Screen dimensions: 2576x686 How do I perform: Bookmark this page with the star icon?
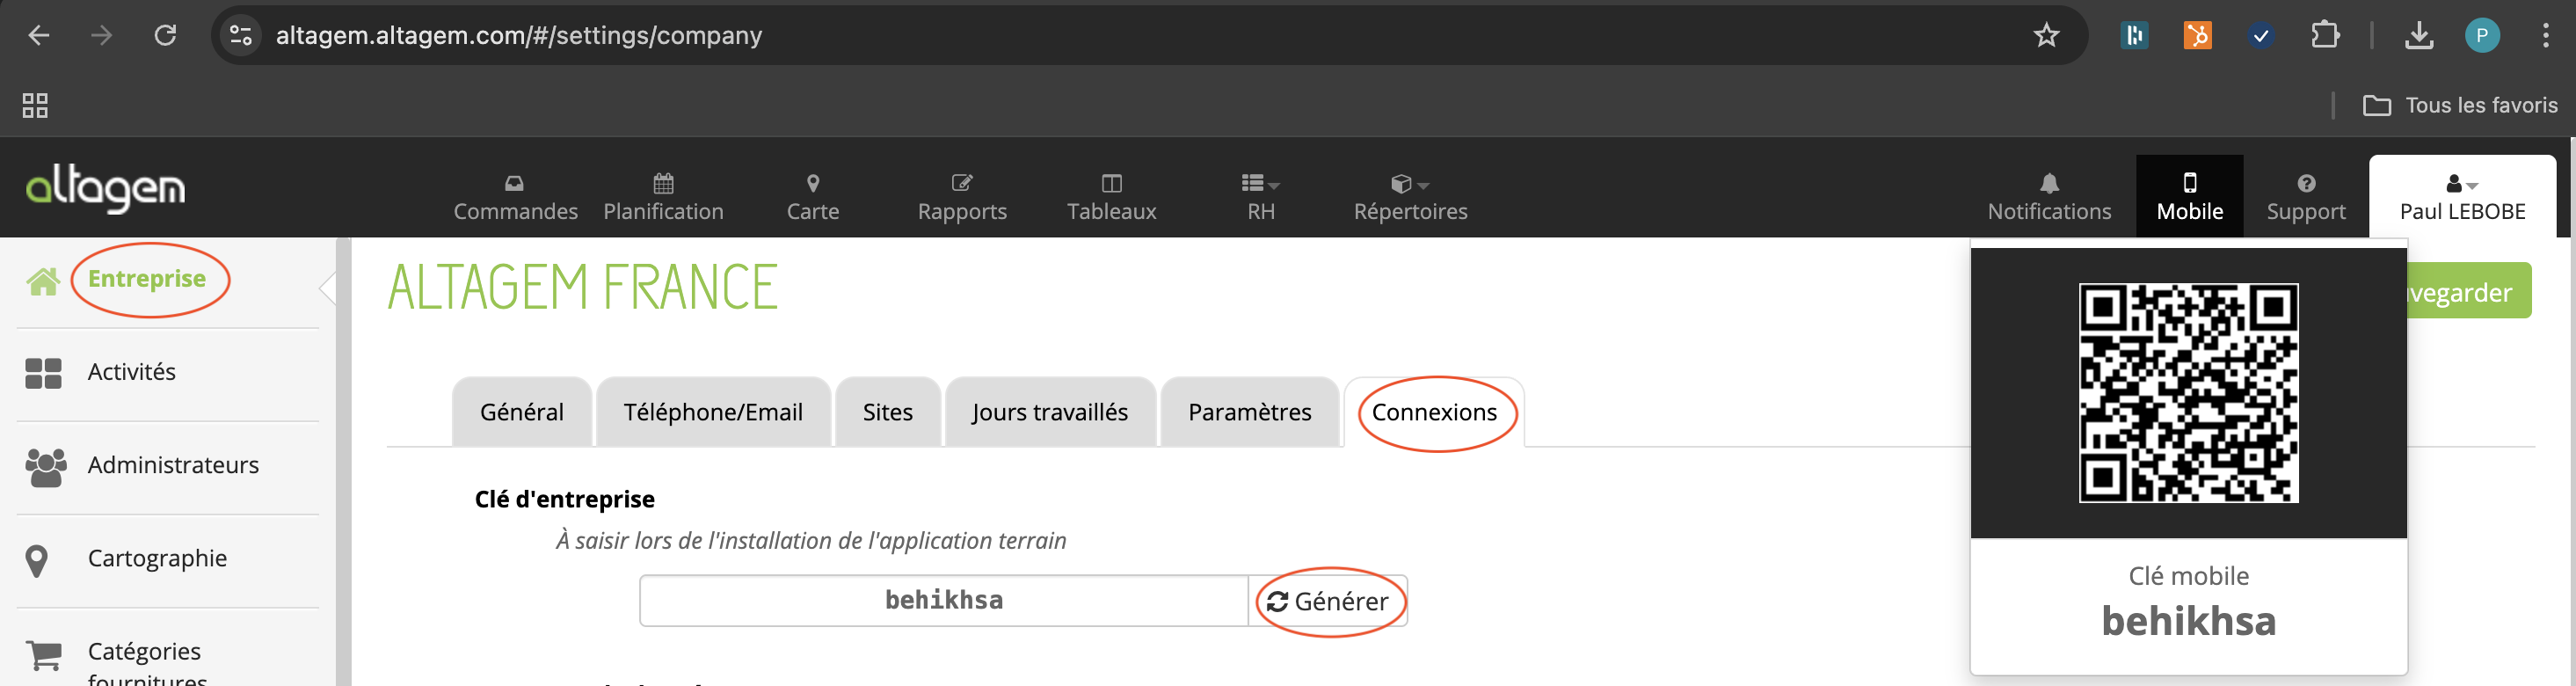pos(2046,35)
